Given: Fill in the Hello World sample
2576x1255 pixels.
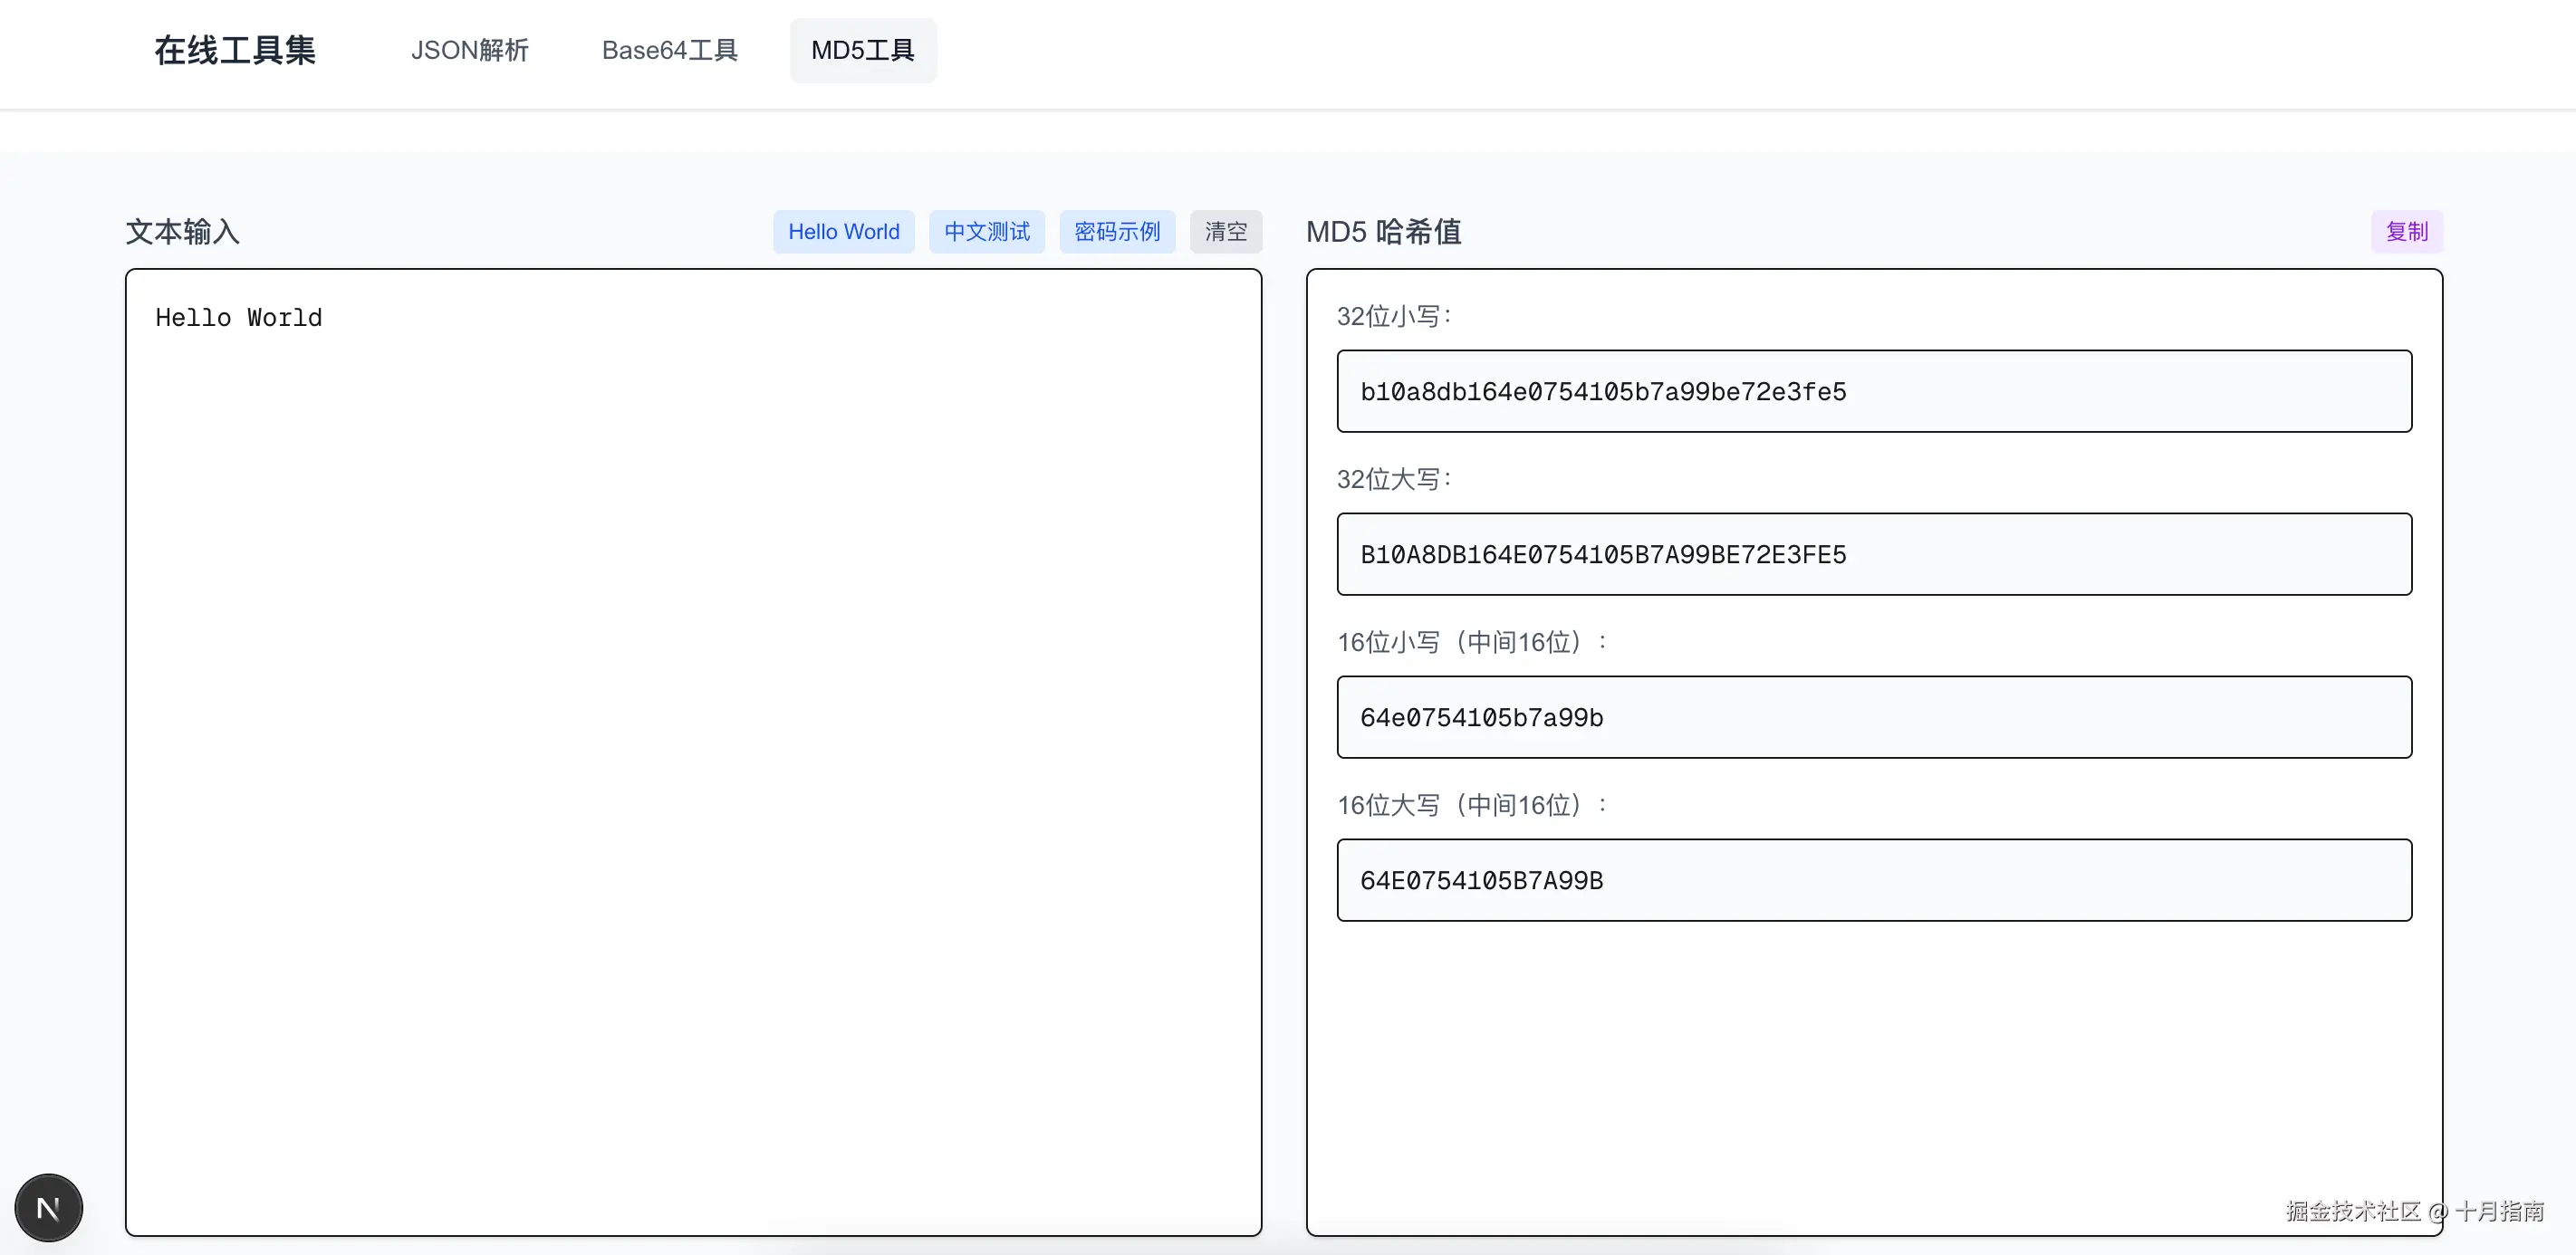Looking at the screenshot, I should click(x=843, y=231).
